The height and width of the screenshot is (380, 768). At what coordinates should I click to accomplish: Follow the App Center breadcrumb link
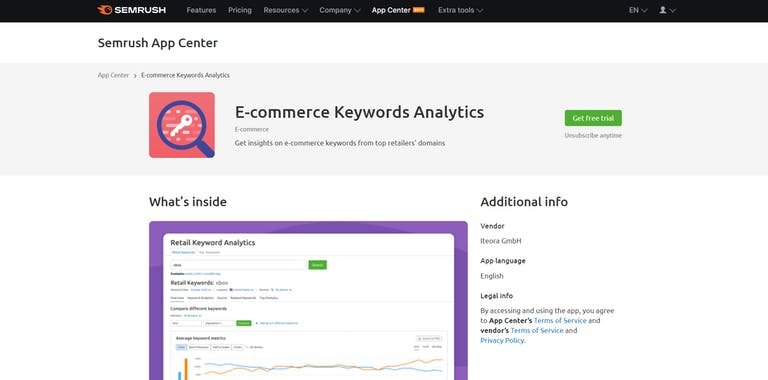(113, 75)
